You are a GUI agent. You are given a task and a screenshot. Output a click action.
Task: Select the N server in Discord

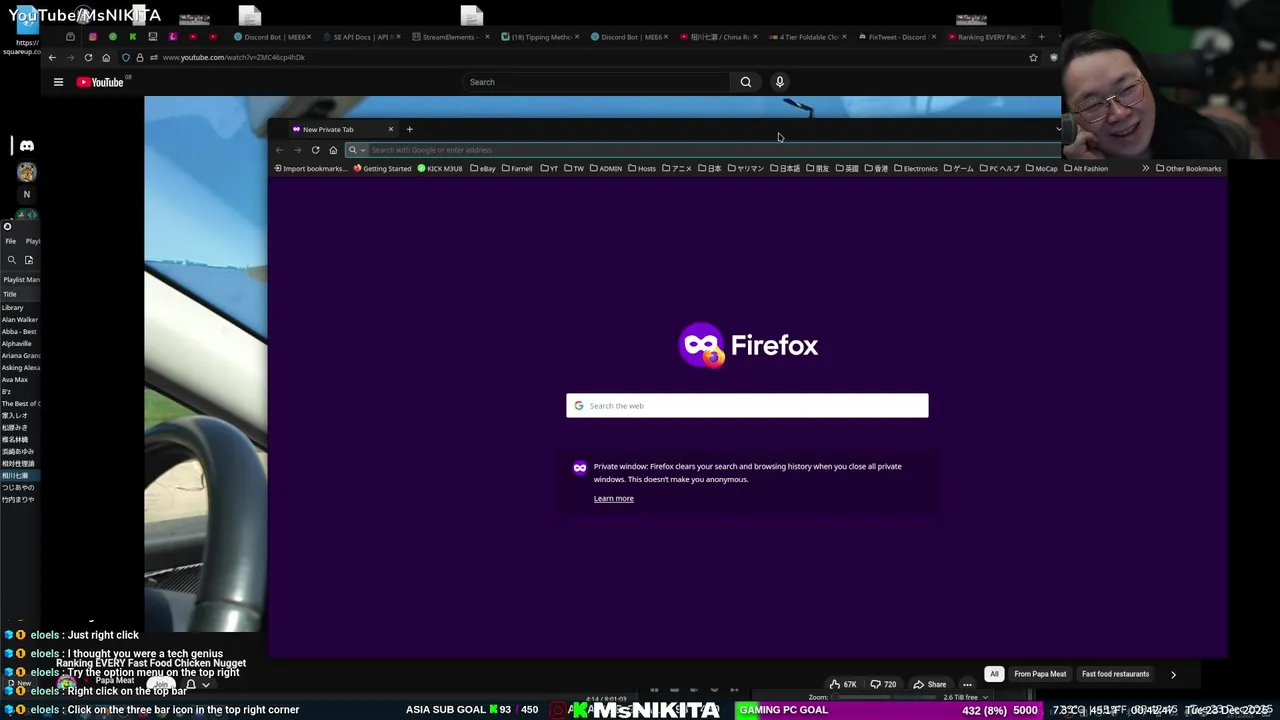coord(27,194)
